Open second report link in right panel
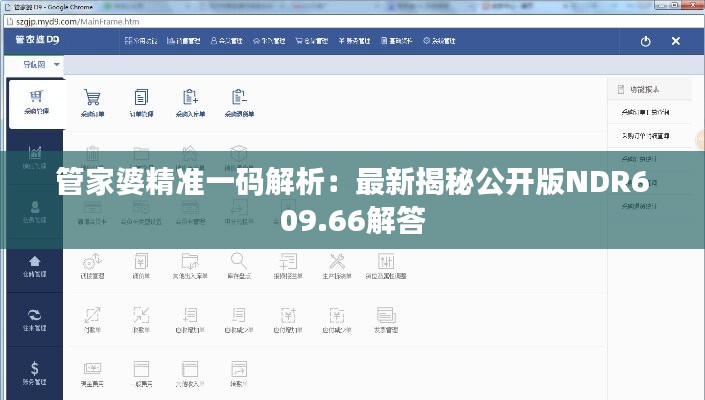The height and width of the screenshot is (400, 705). pos(646,136)
